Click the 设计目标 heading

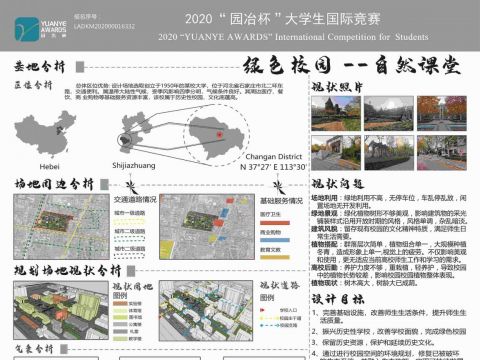338,299
